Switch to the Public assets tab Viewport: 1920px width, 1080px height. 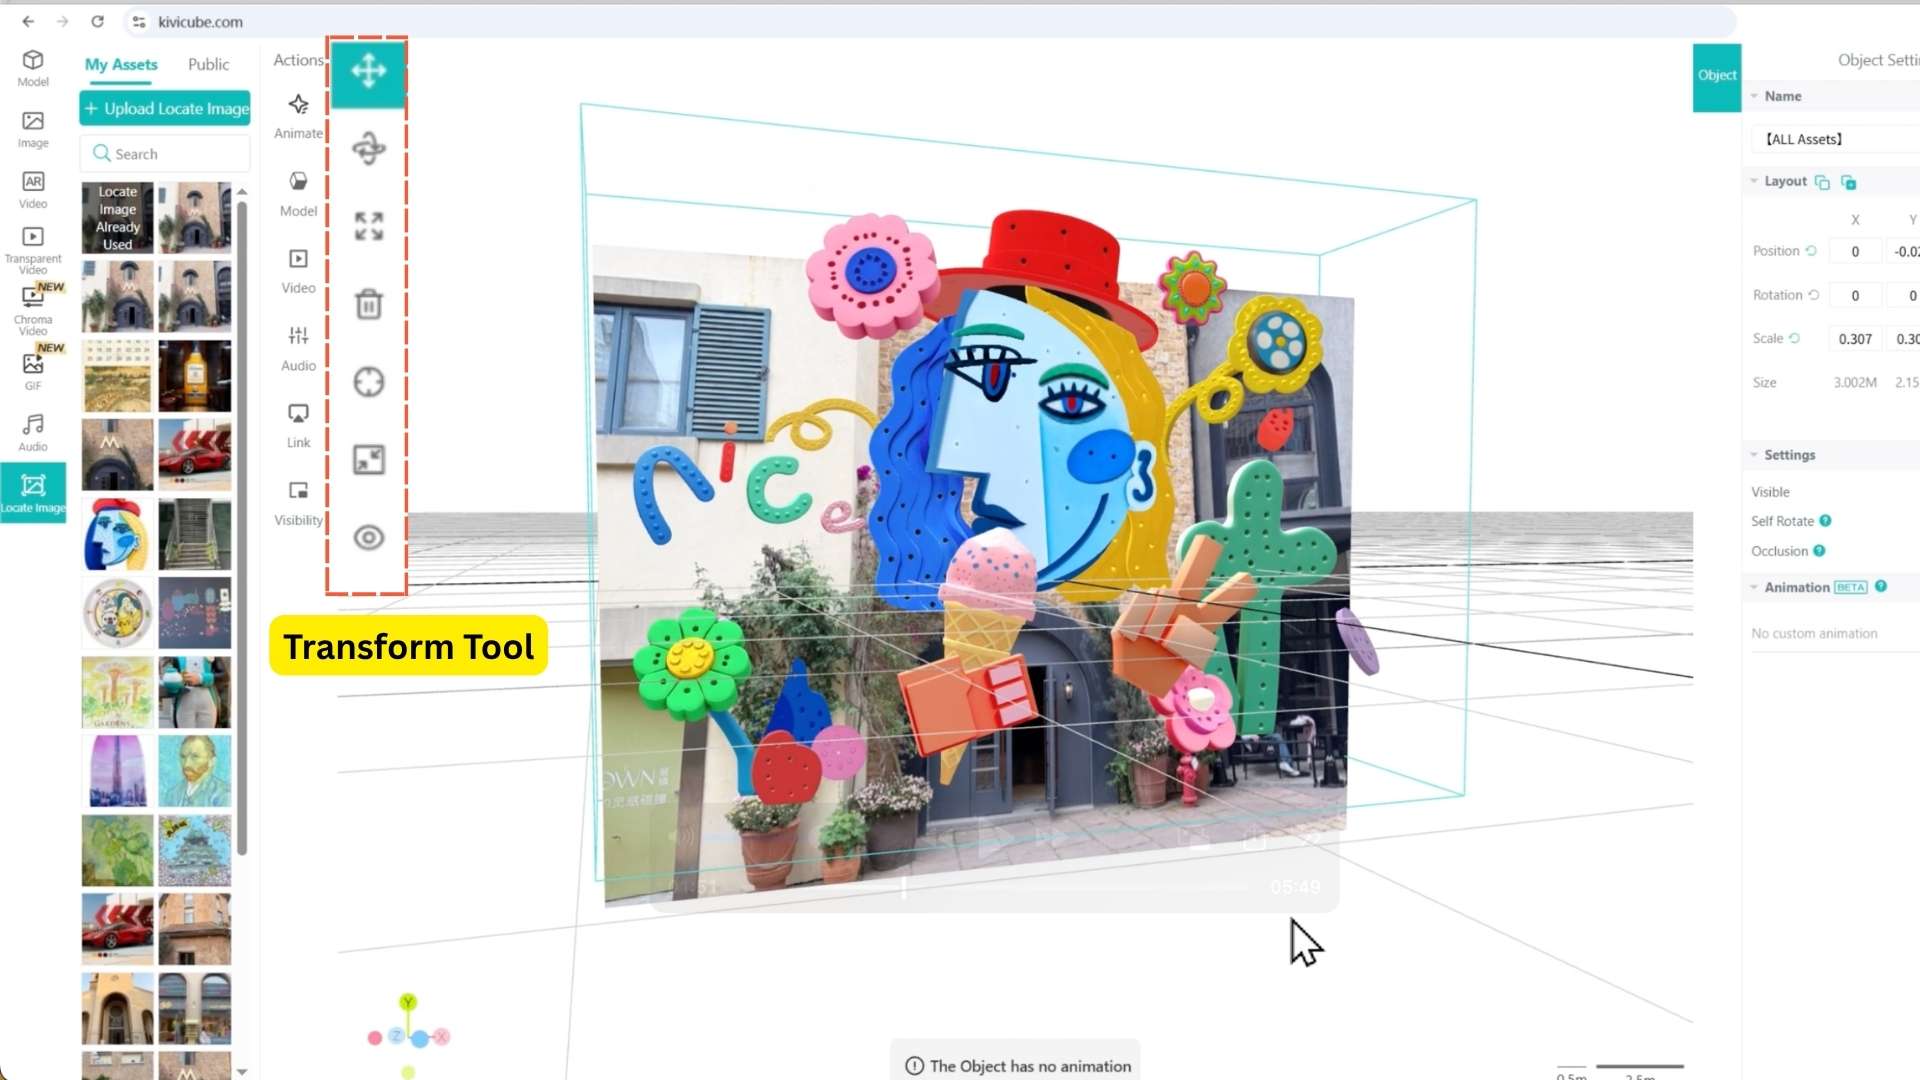(x=208, y=64)
